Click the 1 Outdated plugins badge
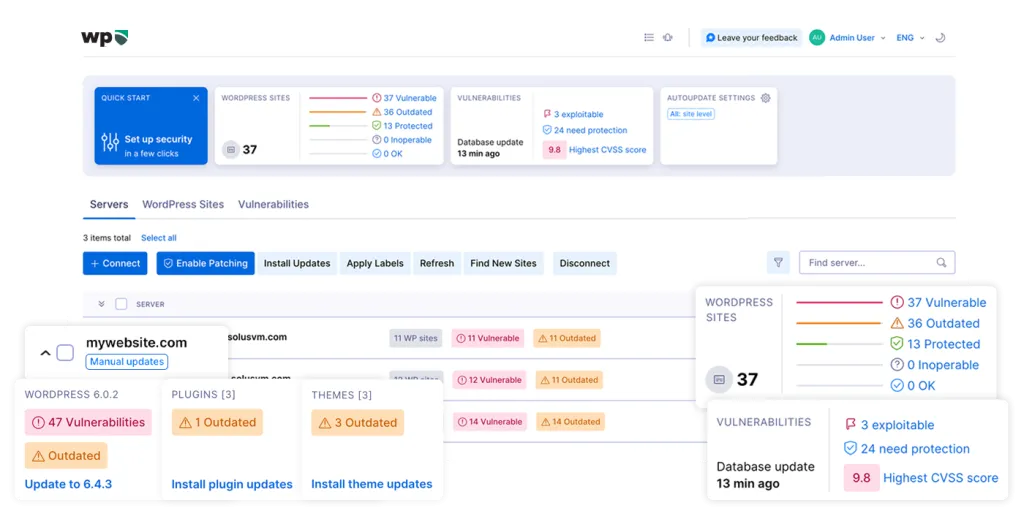The image size is (1024, 519). pos(217,422)
